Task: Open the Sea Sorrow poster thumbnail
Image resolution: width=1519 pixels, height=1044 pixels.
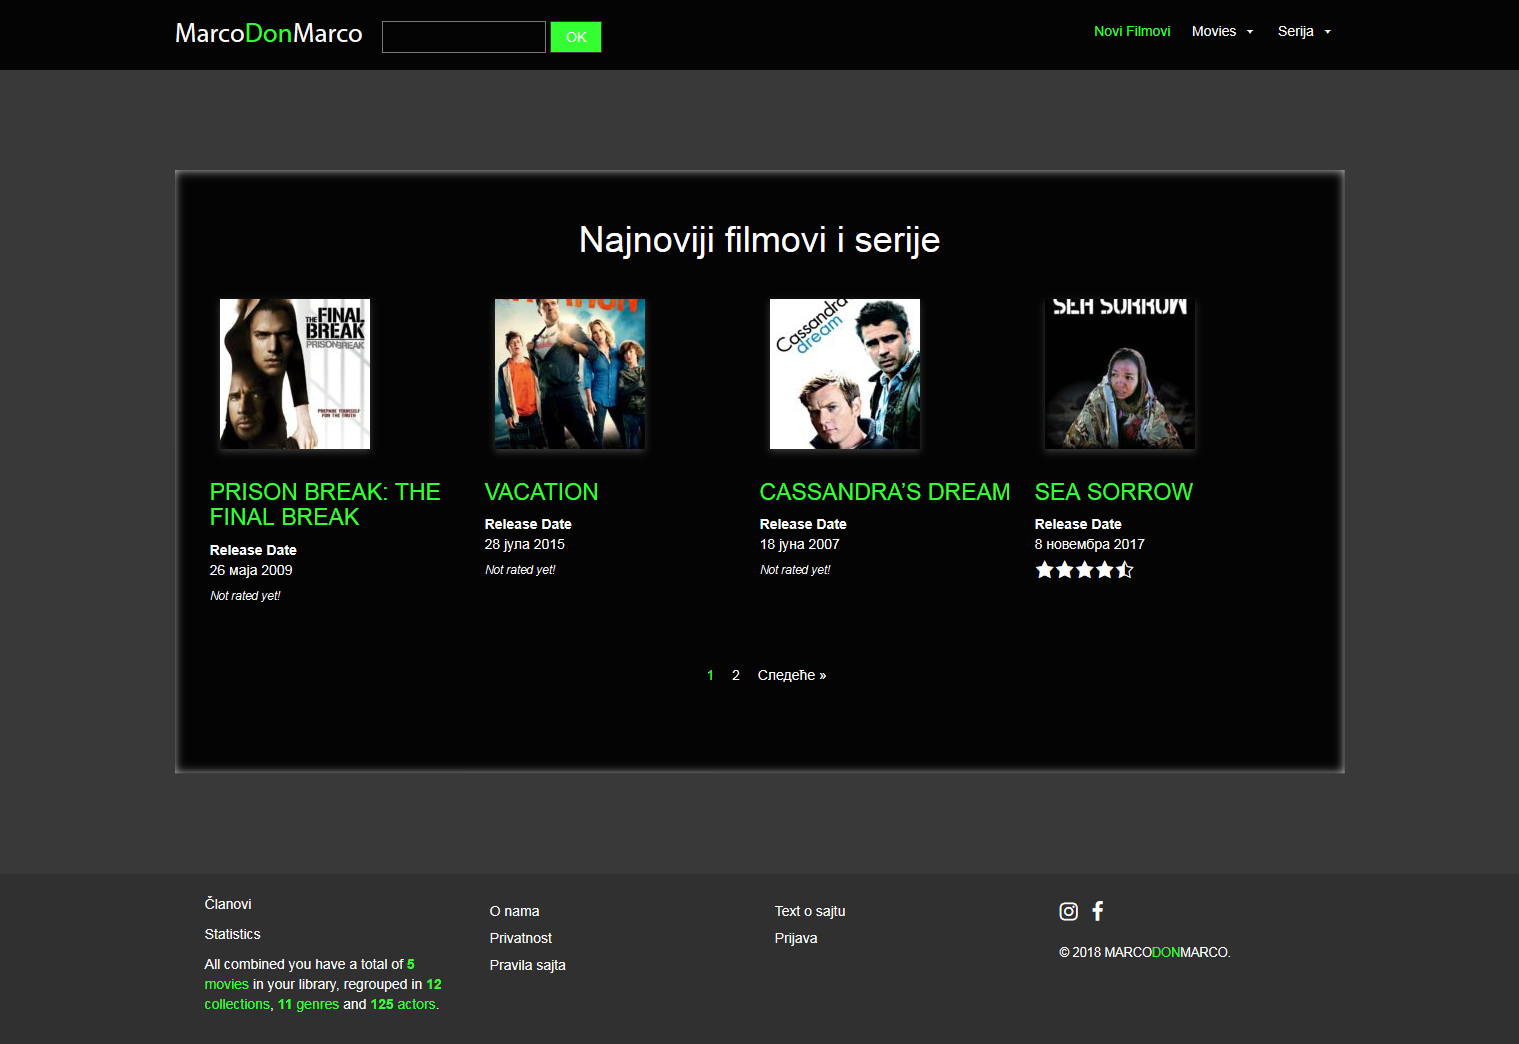Action: [x=1120, y=374]
